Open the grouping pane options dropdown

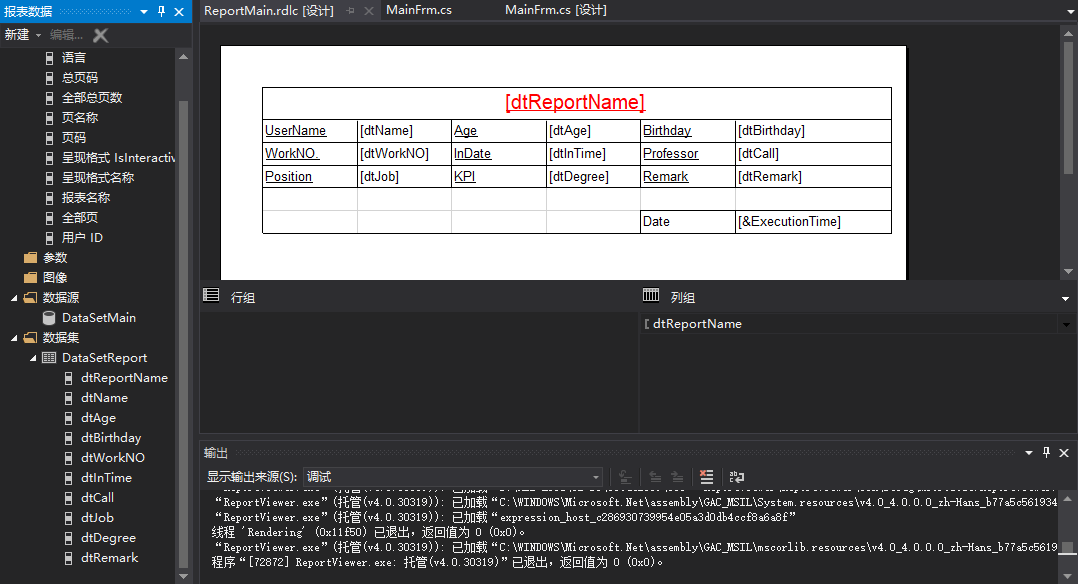1066,298
